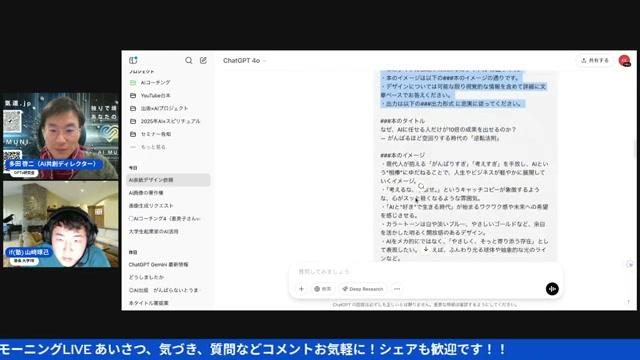Click the small round icon at chat right edge

tap(630, 264)
